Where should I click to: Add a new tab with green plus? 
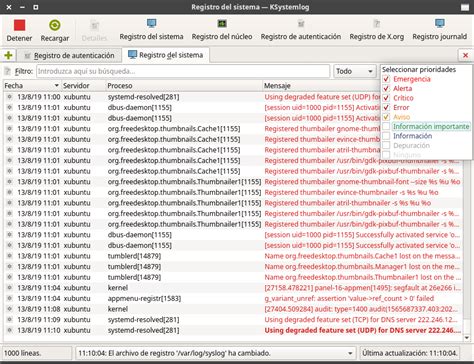coord(9,55)
